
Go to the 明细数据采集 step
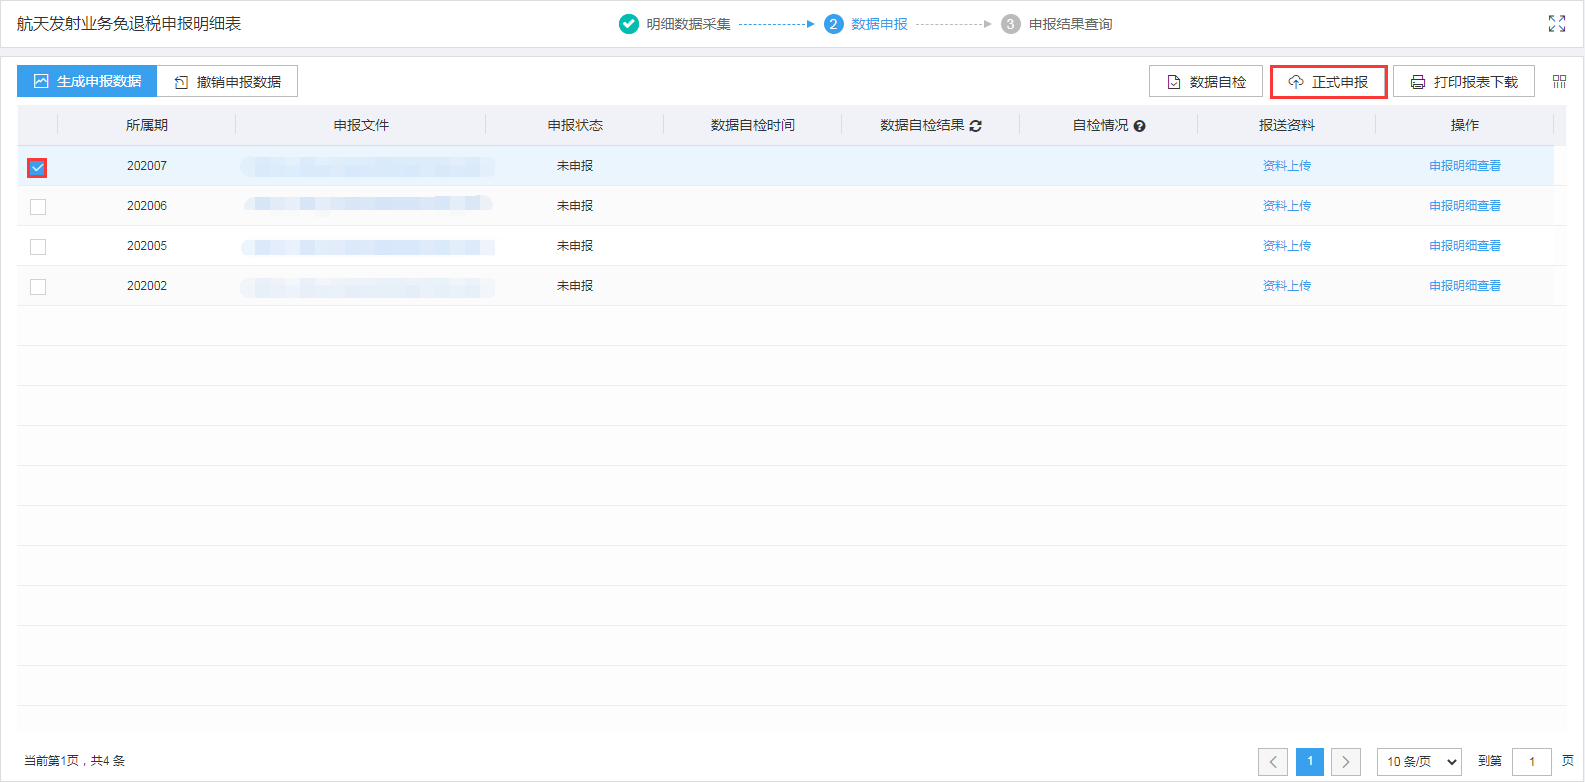(688, 24)
